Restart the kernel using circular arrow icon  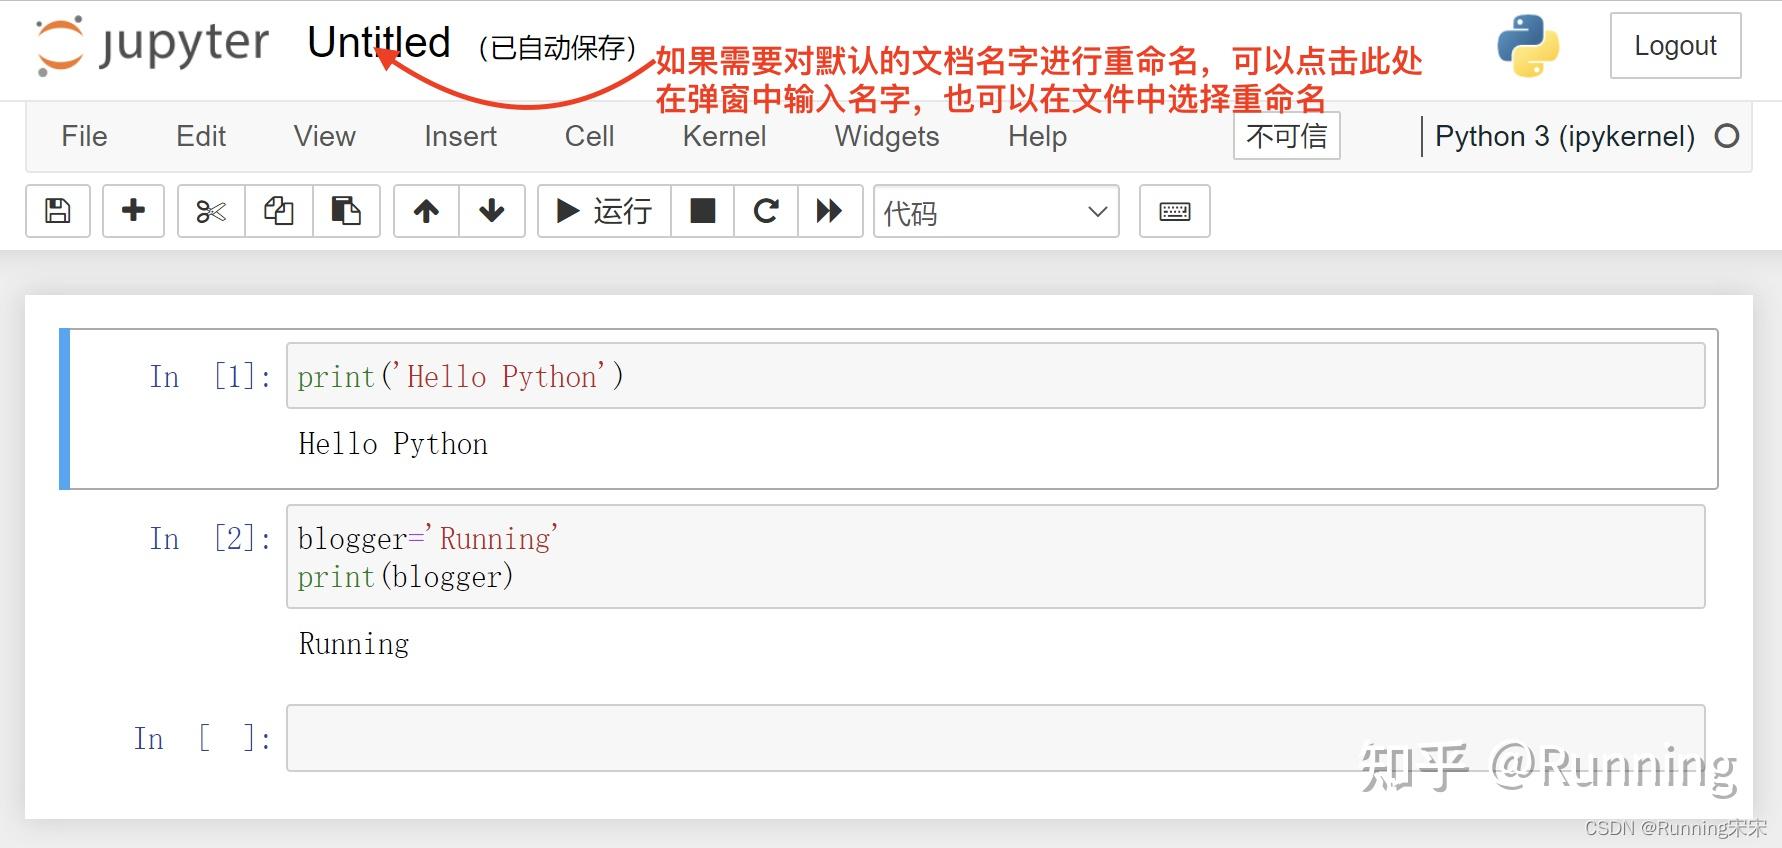(x=766, y=211)
